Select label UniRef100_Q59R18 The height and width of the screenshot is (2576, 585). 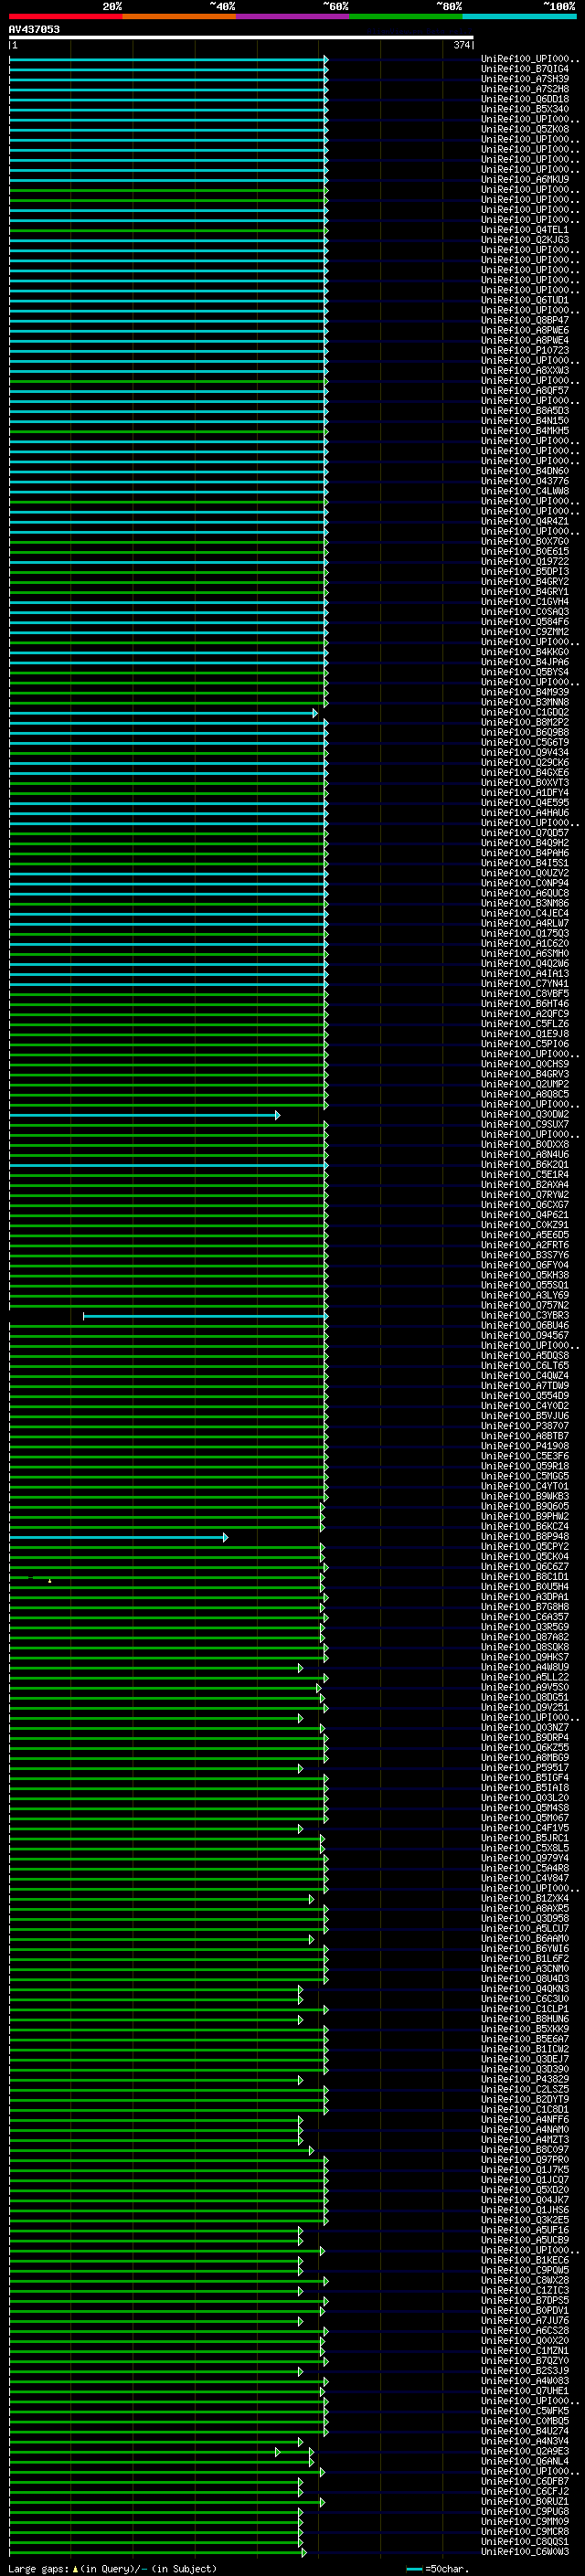tap(524, 1467)
